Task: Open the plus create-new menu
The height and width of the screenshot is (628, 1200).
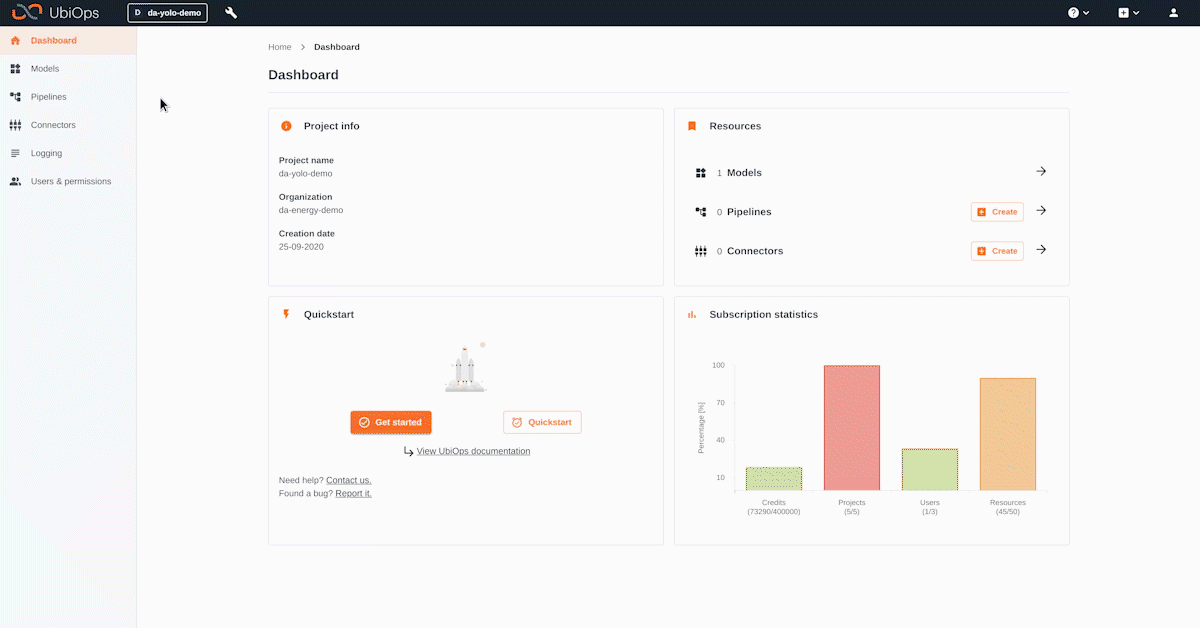Action: 1129,13
